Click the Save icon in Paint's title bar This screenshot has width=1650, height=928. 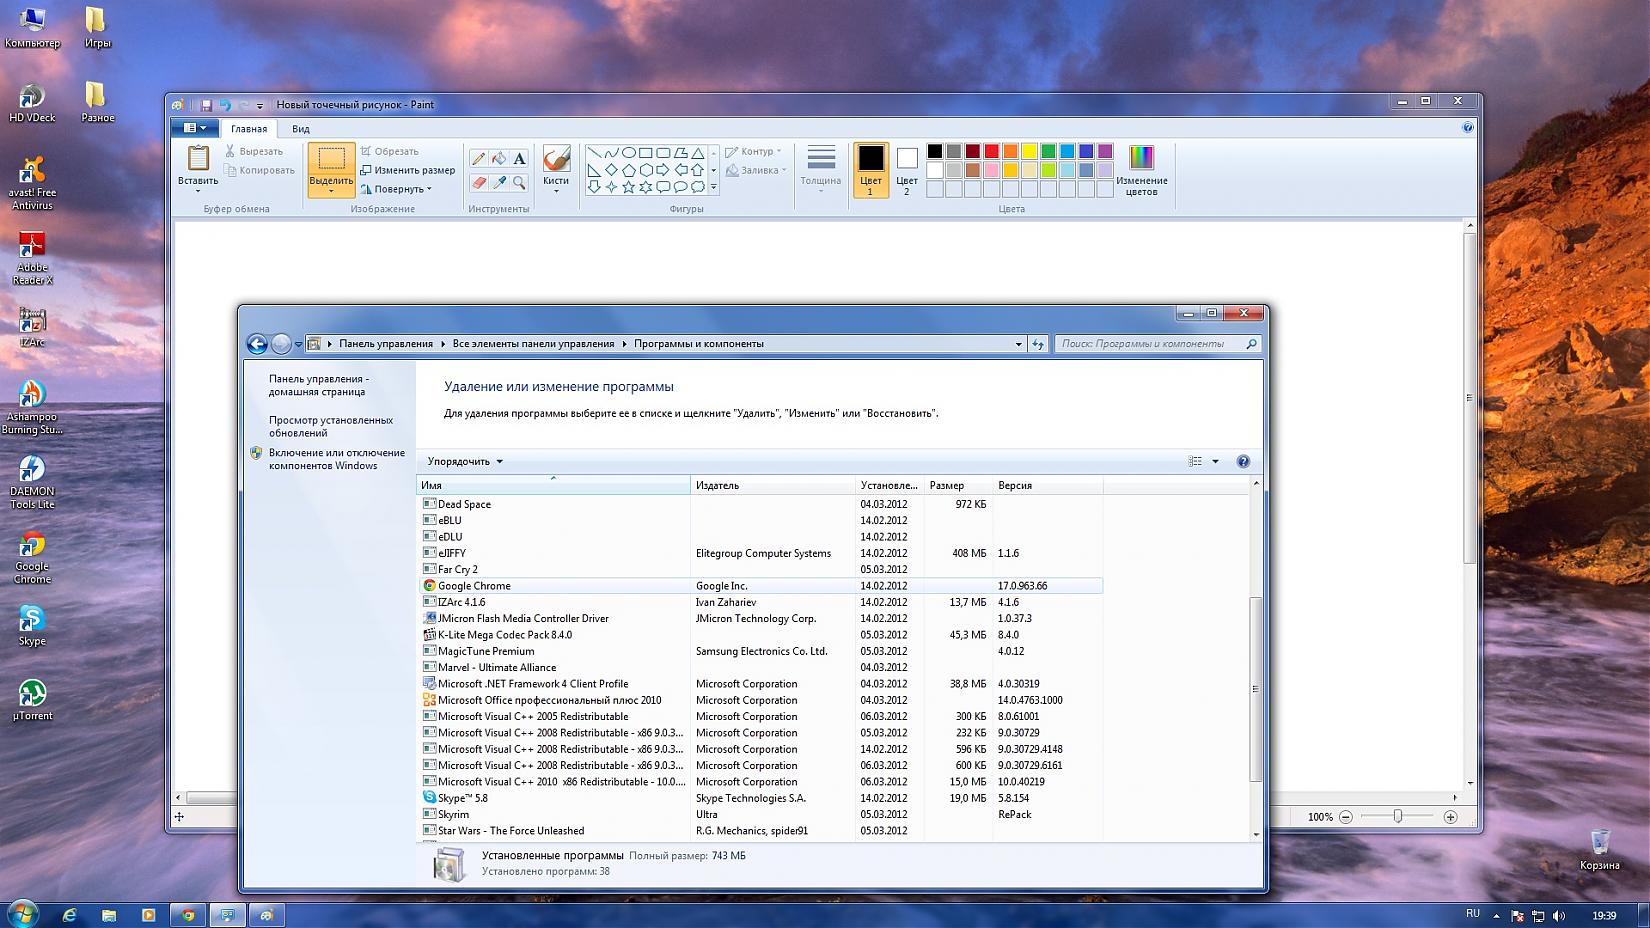(206, 105)
